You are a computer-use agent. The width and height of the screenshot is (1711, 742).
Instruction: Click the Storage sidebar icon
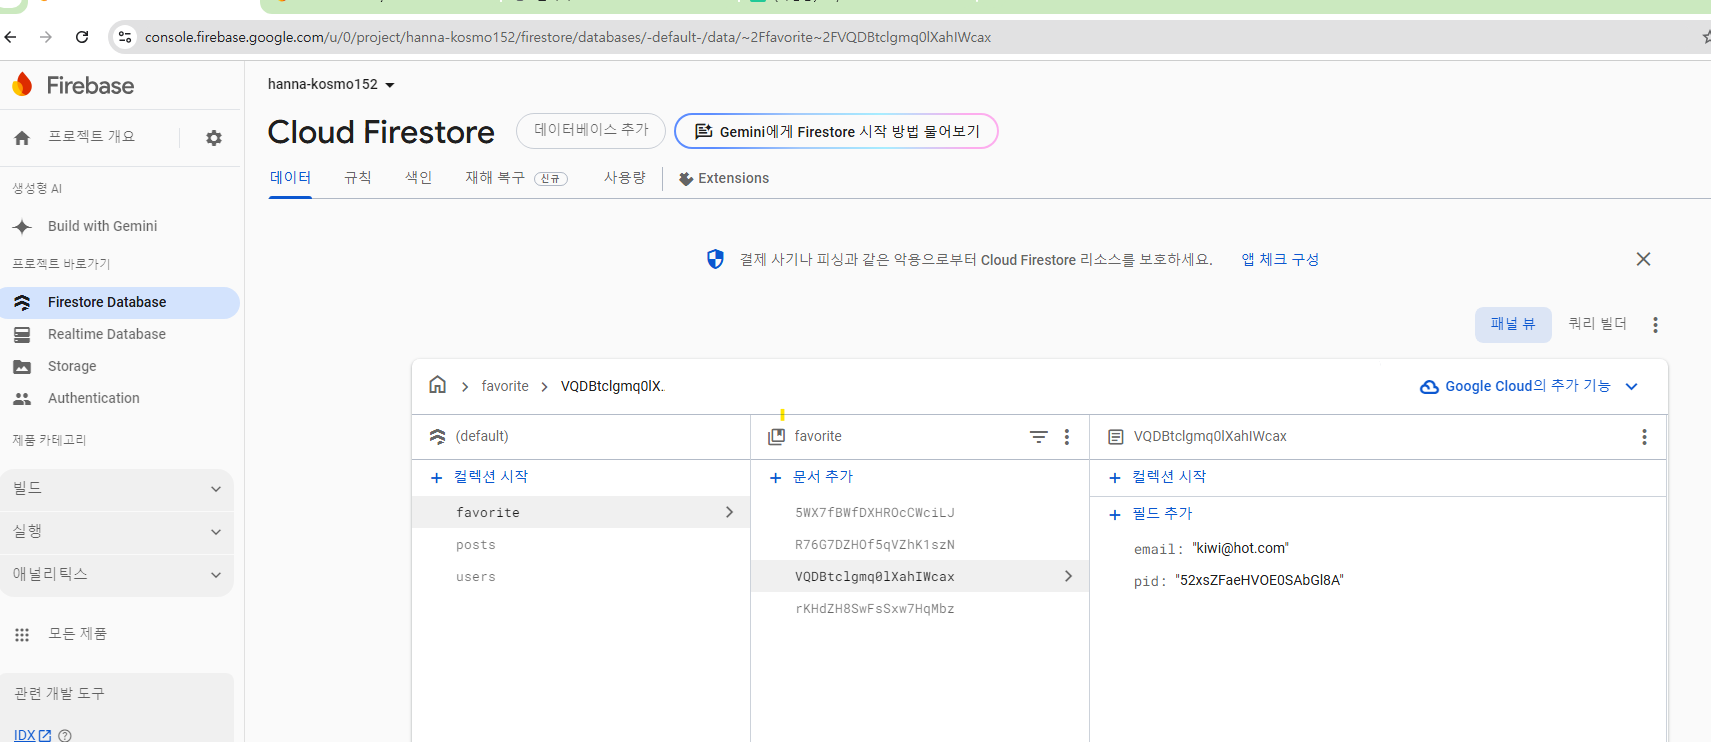[22, 367]
